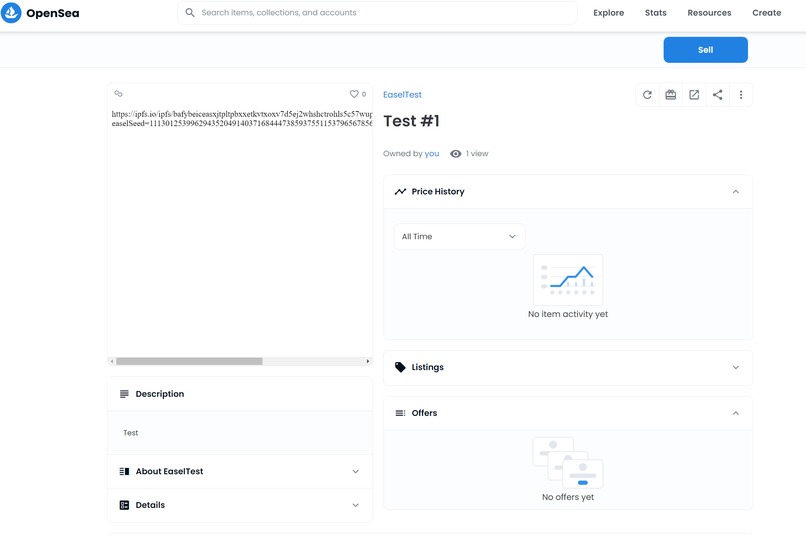This screenshot has width=806, height=535.
Task: Click the heart favorite icon
Action: click(354, 94)
